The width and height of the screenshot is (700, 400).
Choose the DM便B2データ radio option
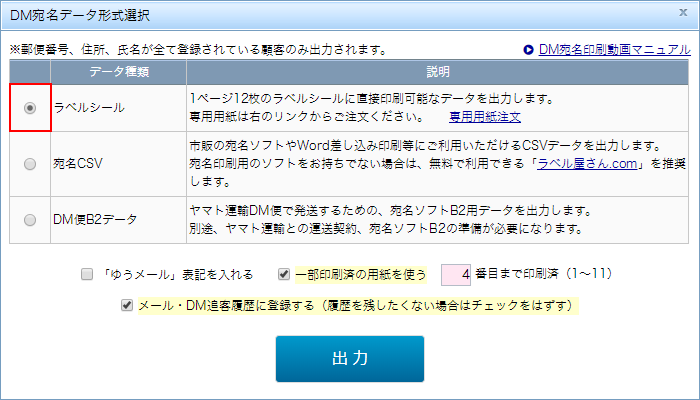[30, 219]
